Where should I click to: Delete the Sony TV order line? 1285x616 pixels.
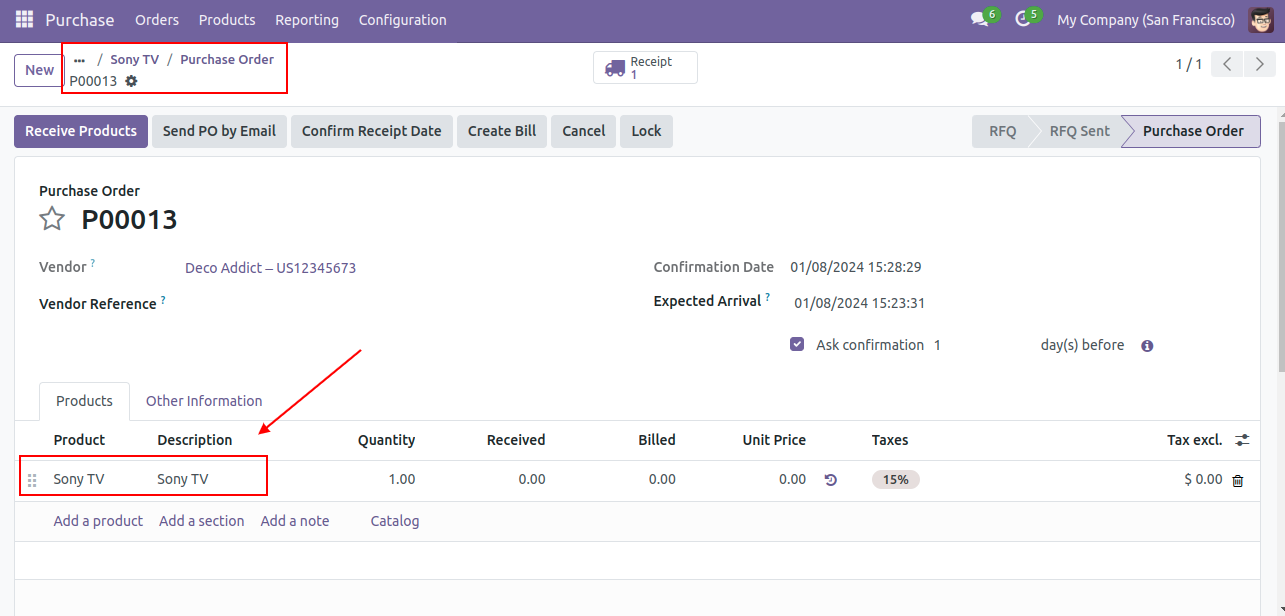click(x=1238, y=480)
